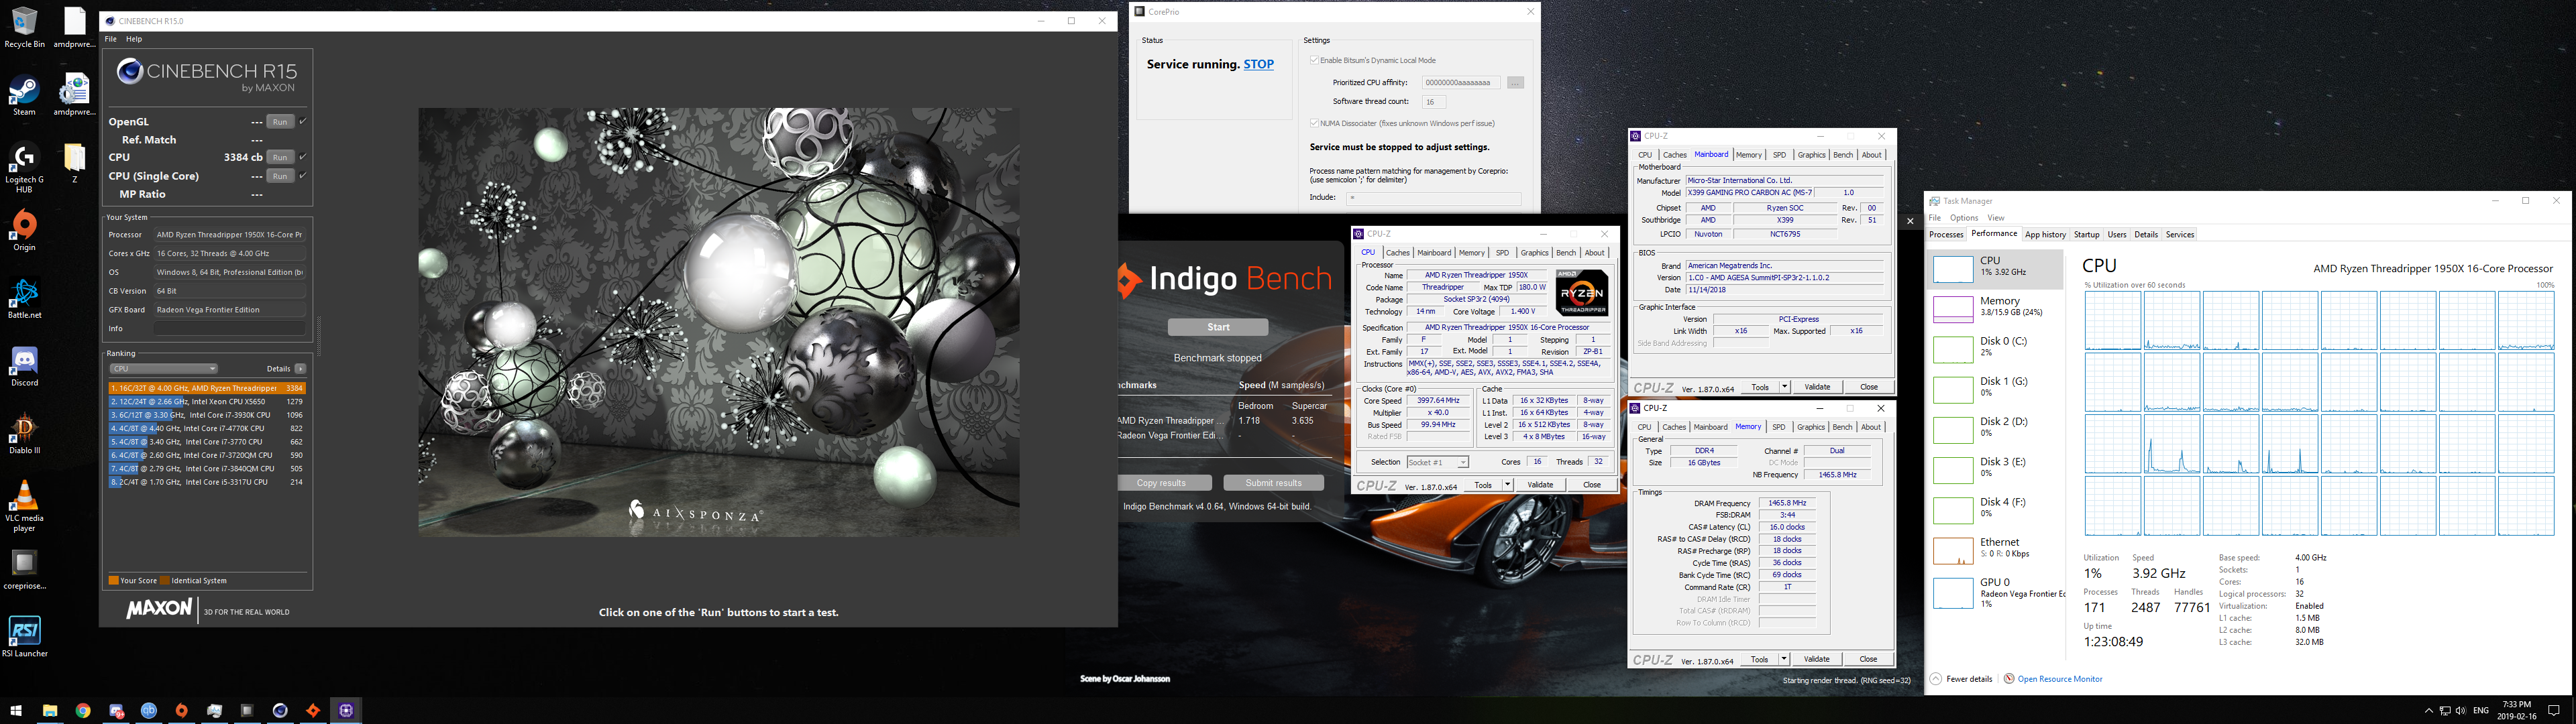This screenshot has width=2576, height=724.
Task: Switch to Cinebench in the taskbar
Action: tap(280, 711)
